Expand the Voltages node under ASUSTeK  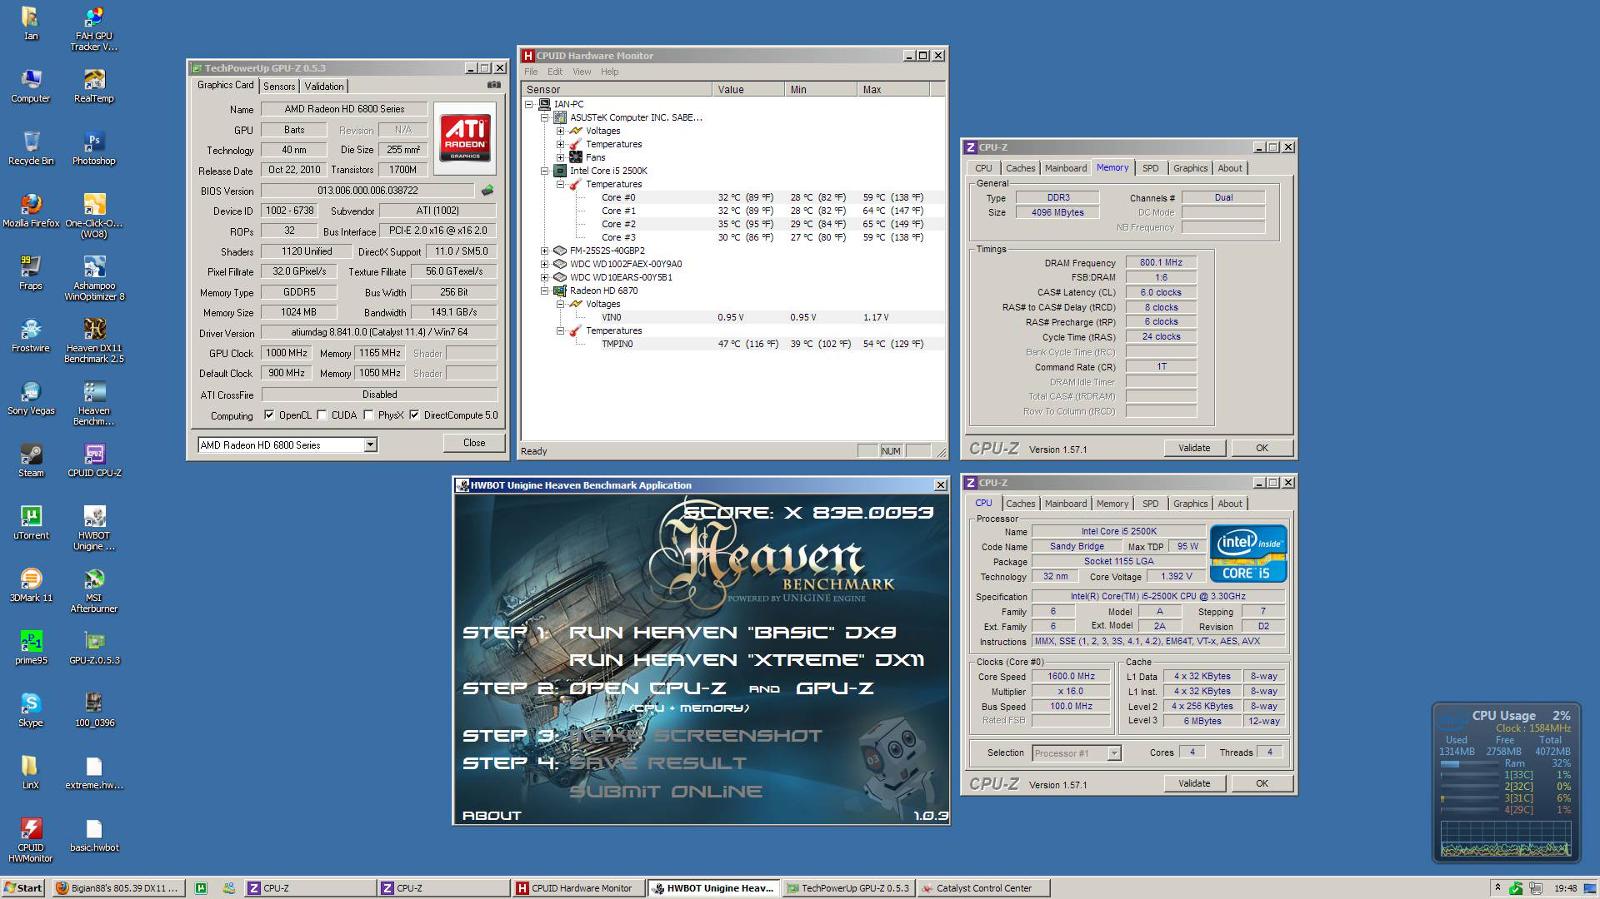point(560,131)
